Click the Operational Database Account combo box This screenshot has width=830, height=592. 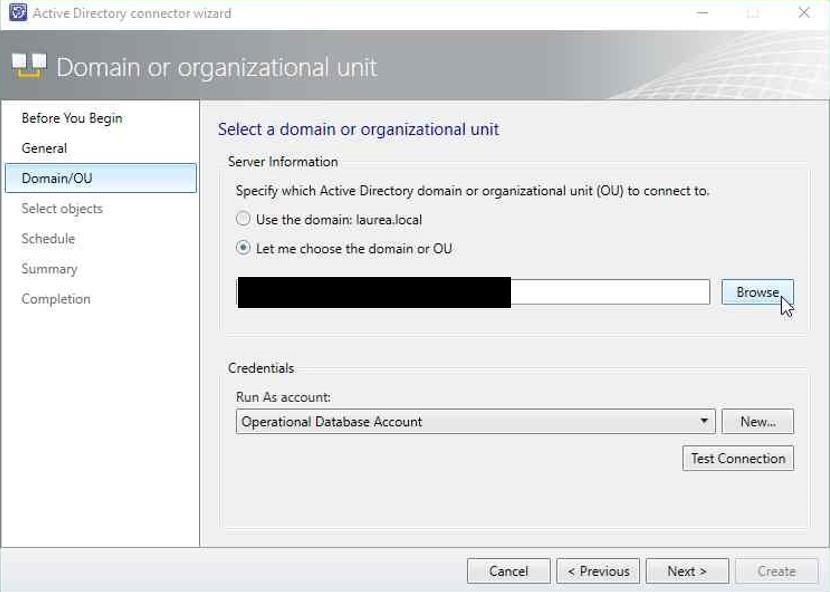(475, 421)
